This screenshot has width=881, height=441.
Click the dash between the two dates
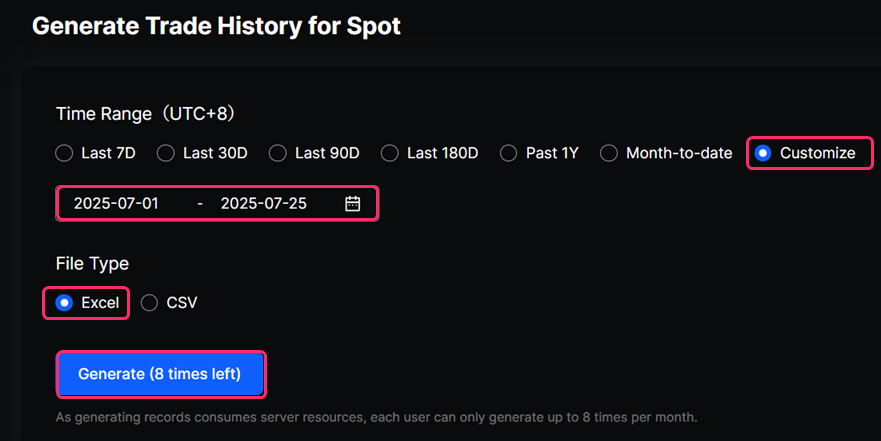click(200, 203)
